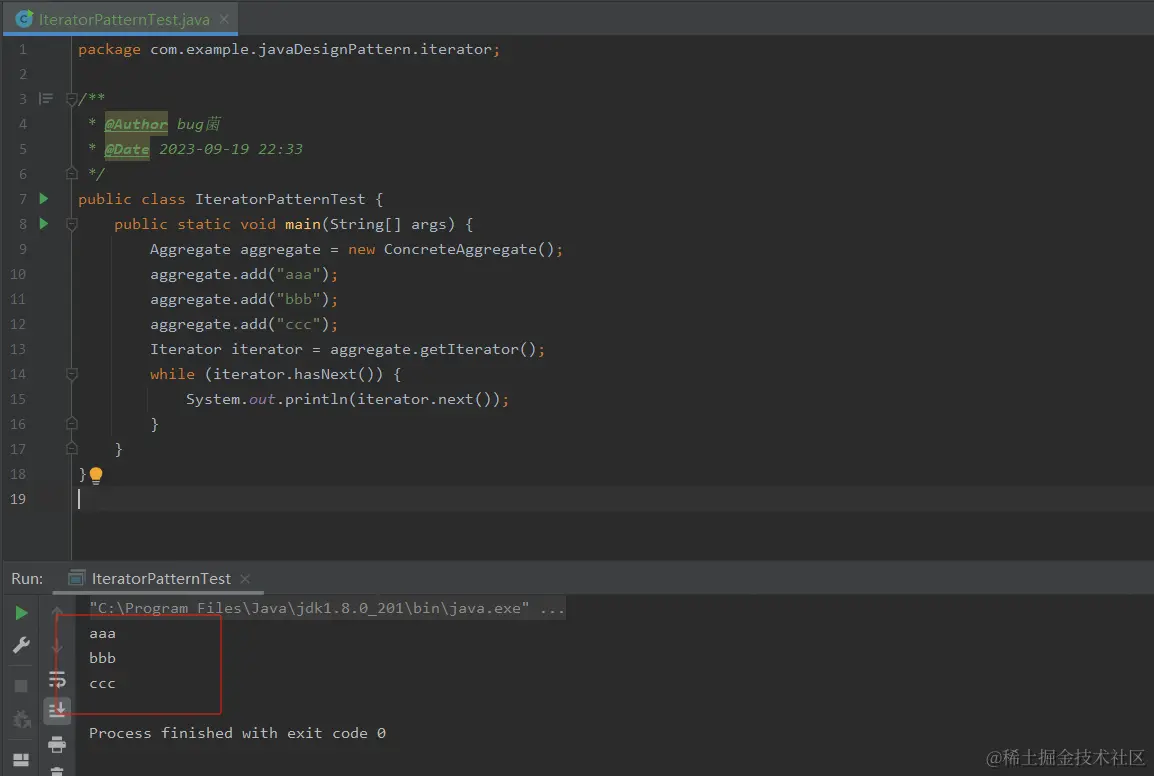The image size is (1154, 776).
Task: Click the down arrow in the Run toolbar
Action: pos(57,646)
